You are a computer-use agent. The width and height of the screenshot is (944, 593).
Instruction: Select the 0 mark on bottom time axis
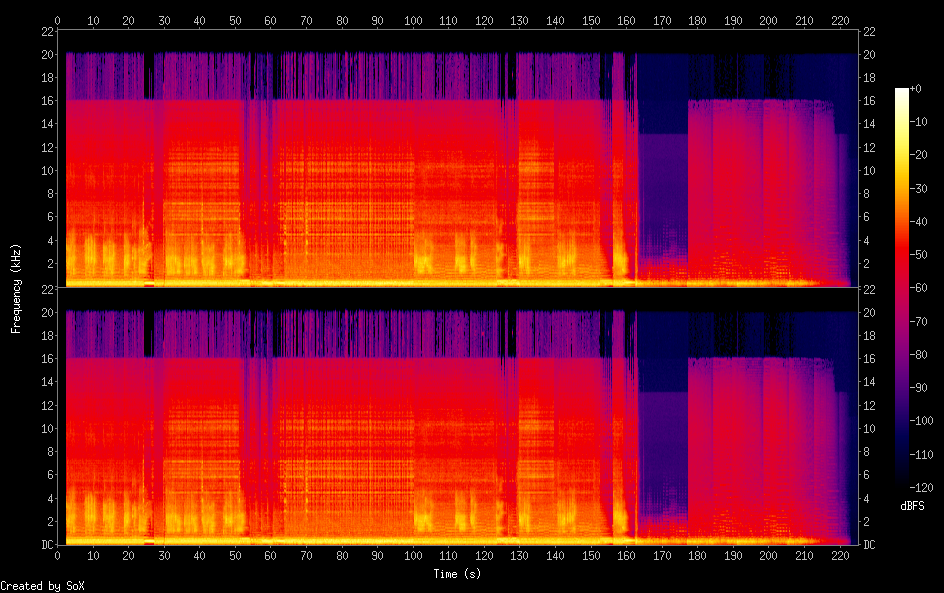[x=58, y=556]
